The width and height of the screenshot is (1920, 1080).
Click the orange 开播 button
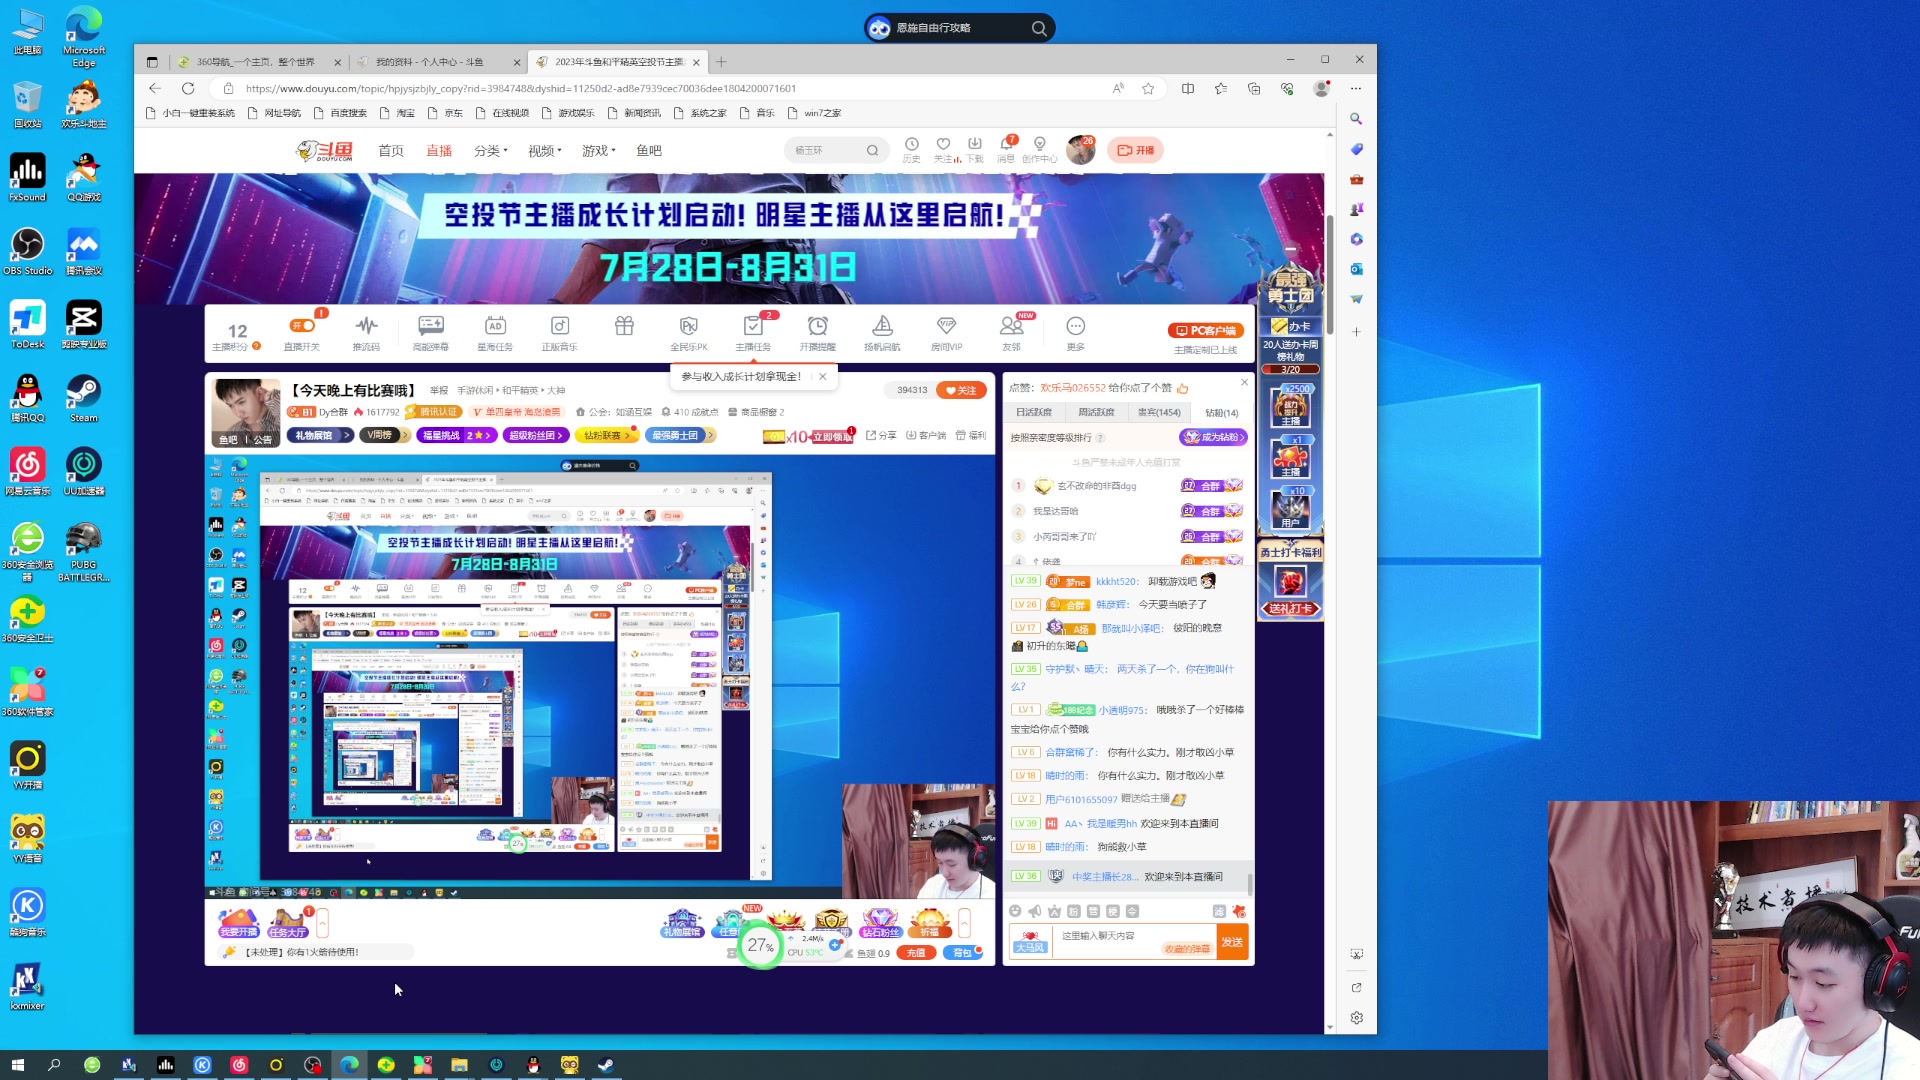click(1135, 150)
